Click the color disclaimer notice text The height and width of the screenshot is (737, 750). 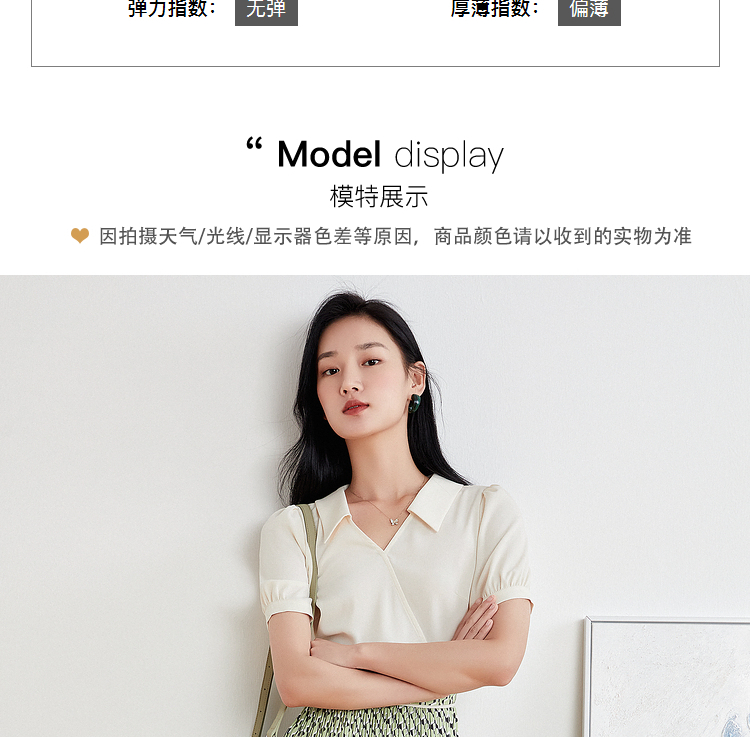pyautogui.click(x=395, y=236)
